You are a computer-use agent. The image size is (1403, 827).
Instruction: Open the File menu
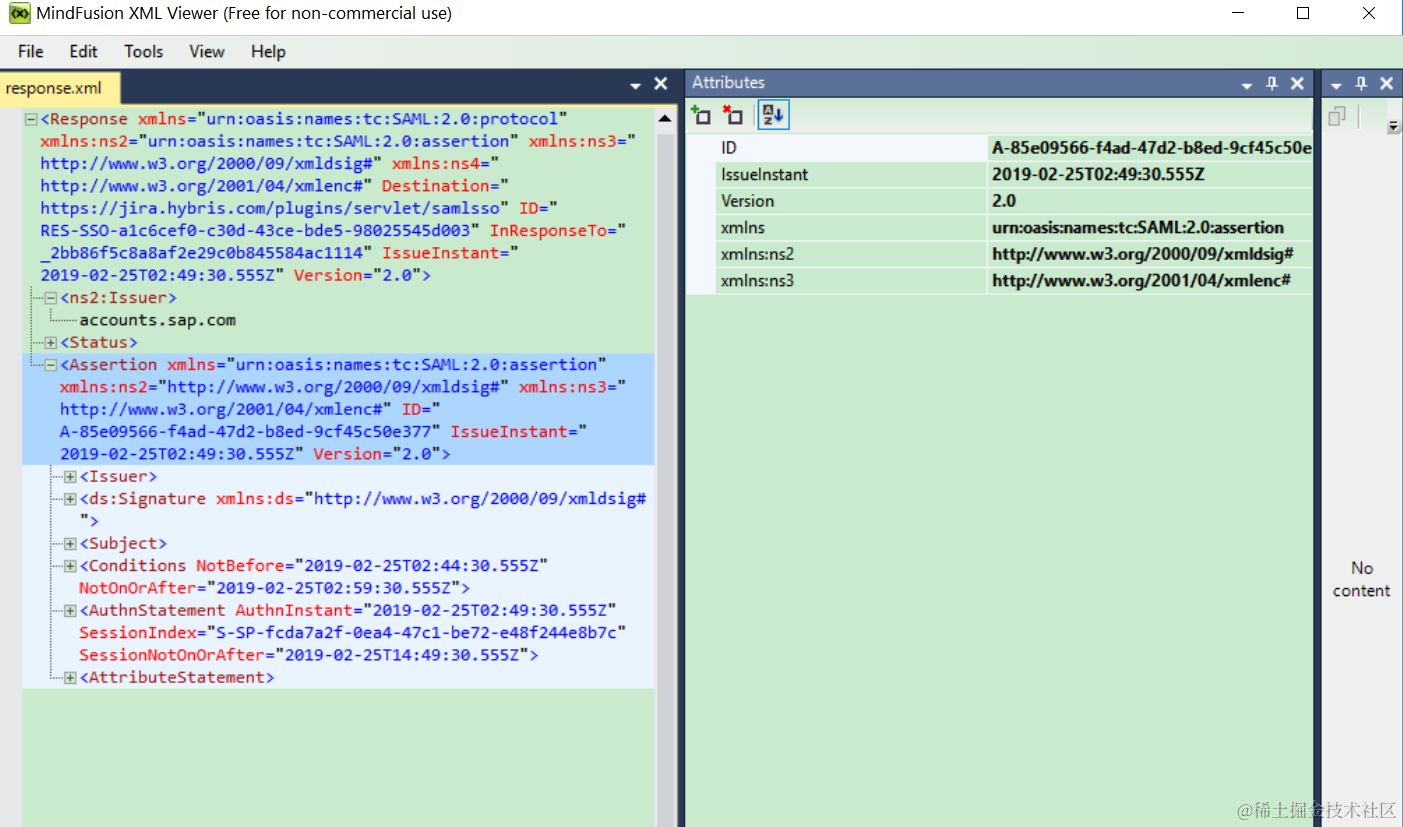coord(31,51)
